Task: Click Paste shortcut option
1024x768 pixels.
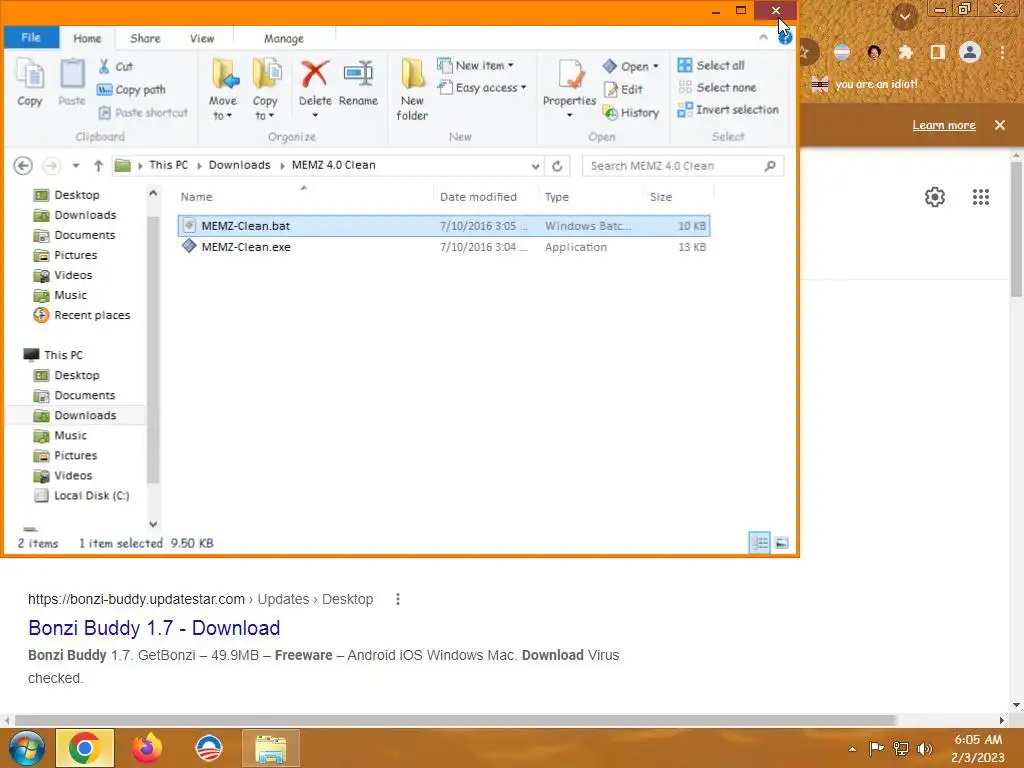Action: [x=144, y=112]
